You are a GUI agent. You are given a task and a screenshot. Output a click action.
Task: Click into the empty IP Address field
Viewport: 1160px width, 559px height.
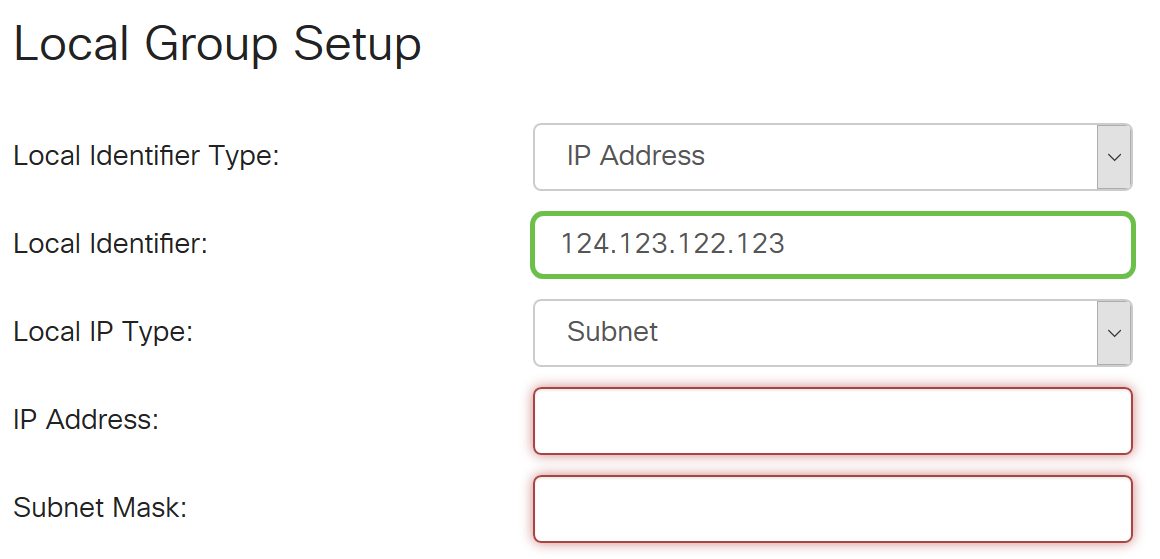click(x=832, y=421)
